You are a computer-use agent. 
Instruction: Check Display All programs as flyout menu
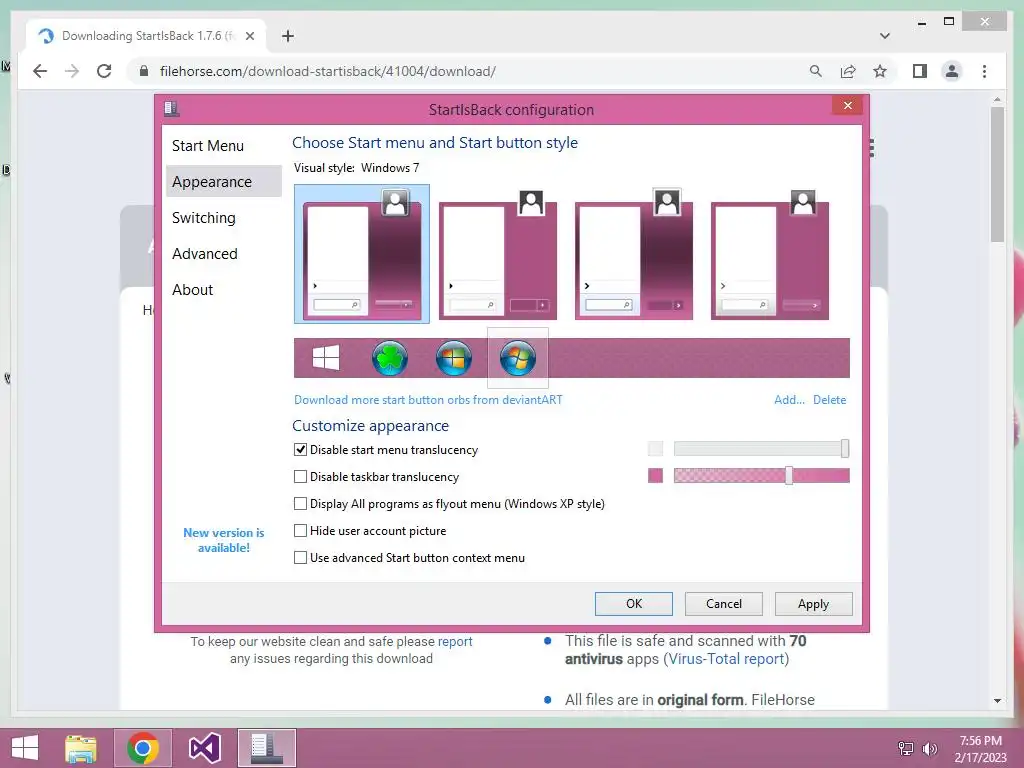(x=300, y=504)
